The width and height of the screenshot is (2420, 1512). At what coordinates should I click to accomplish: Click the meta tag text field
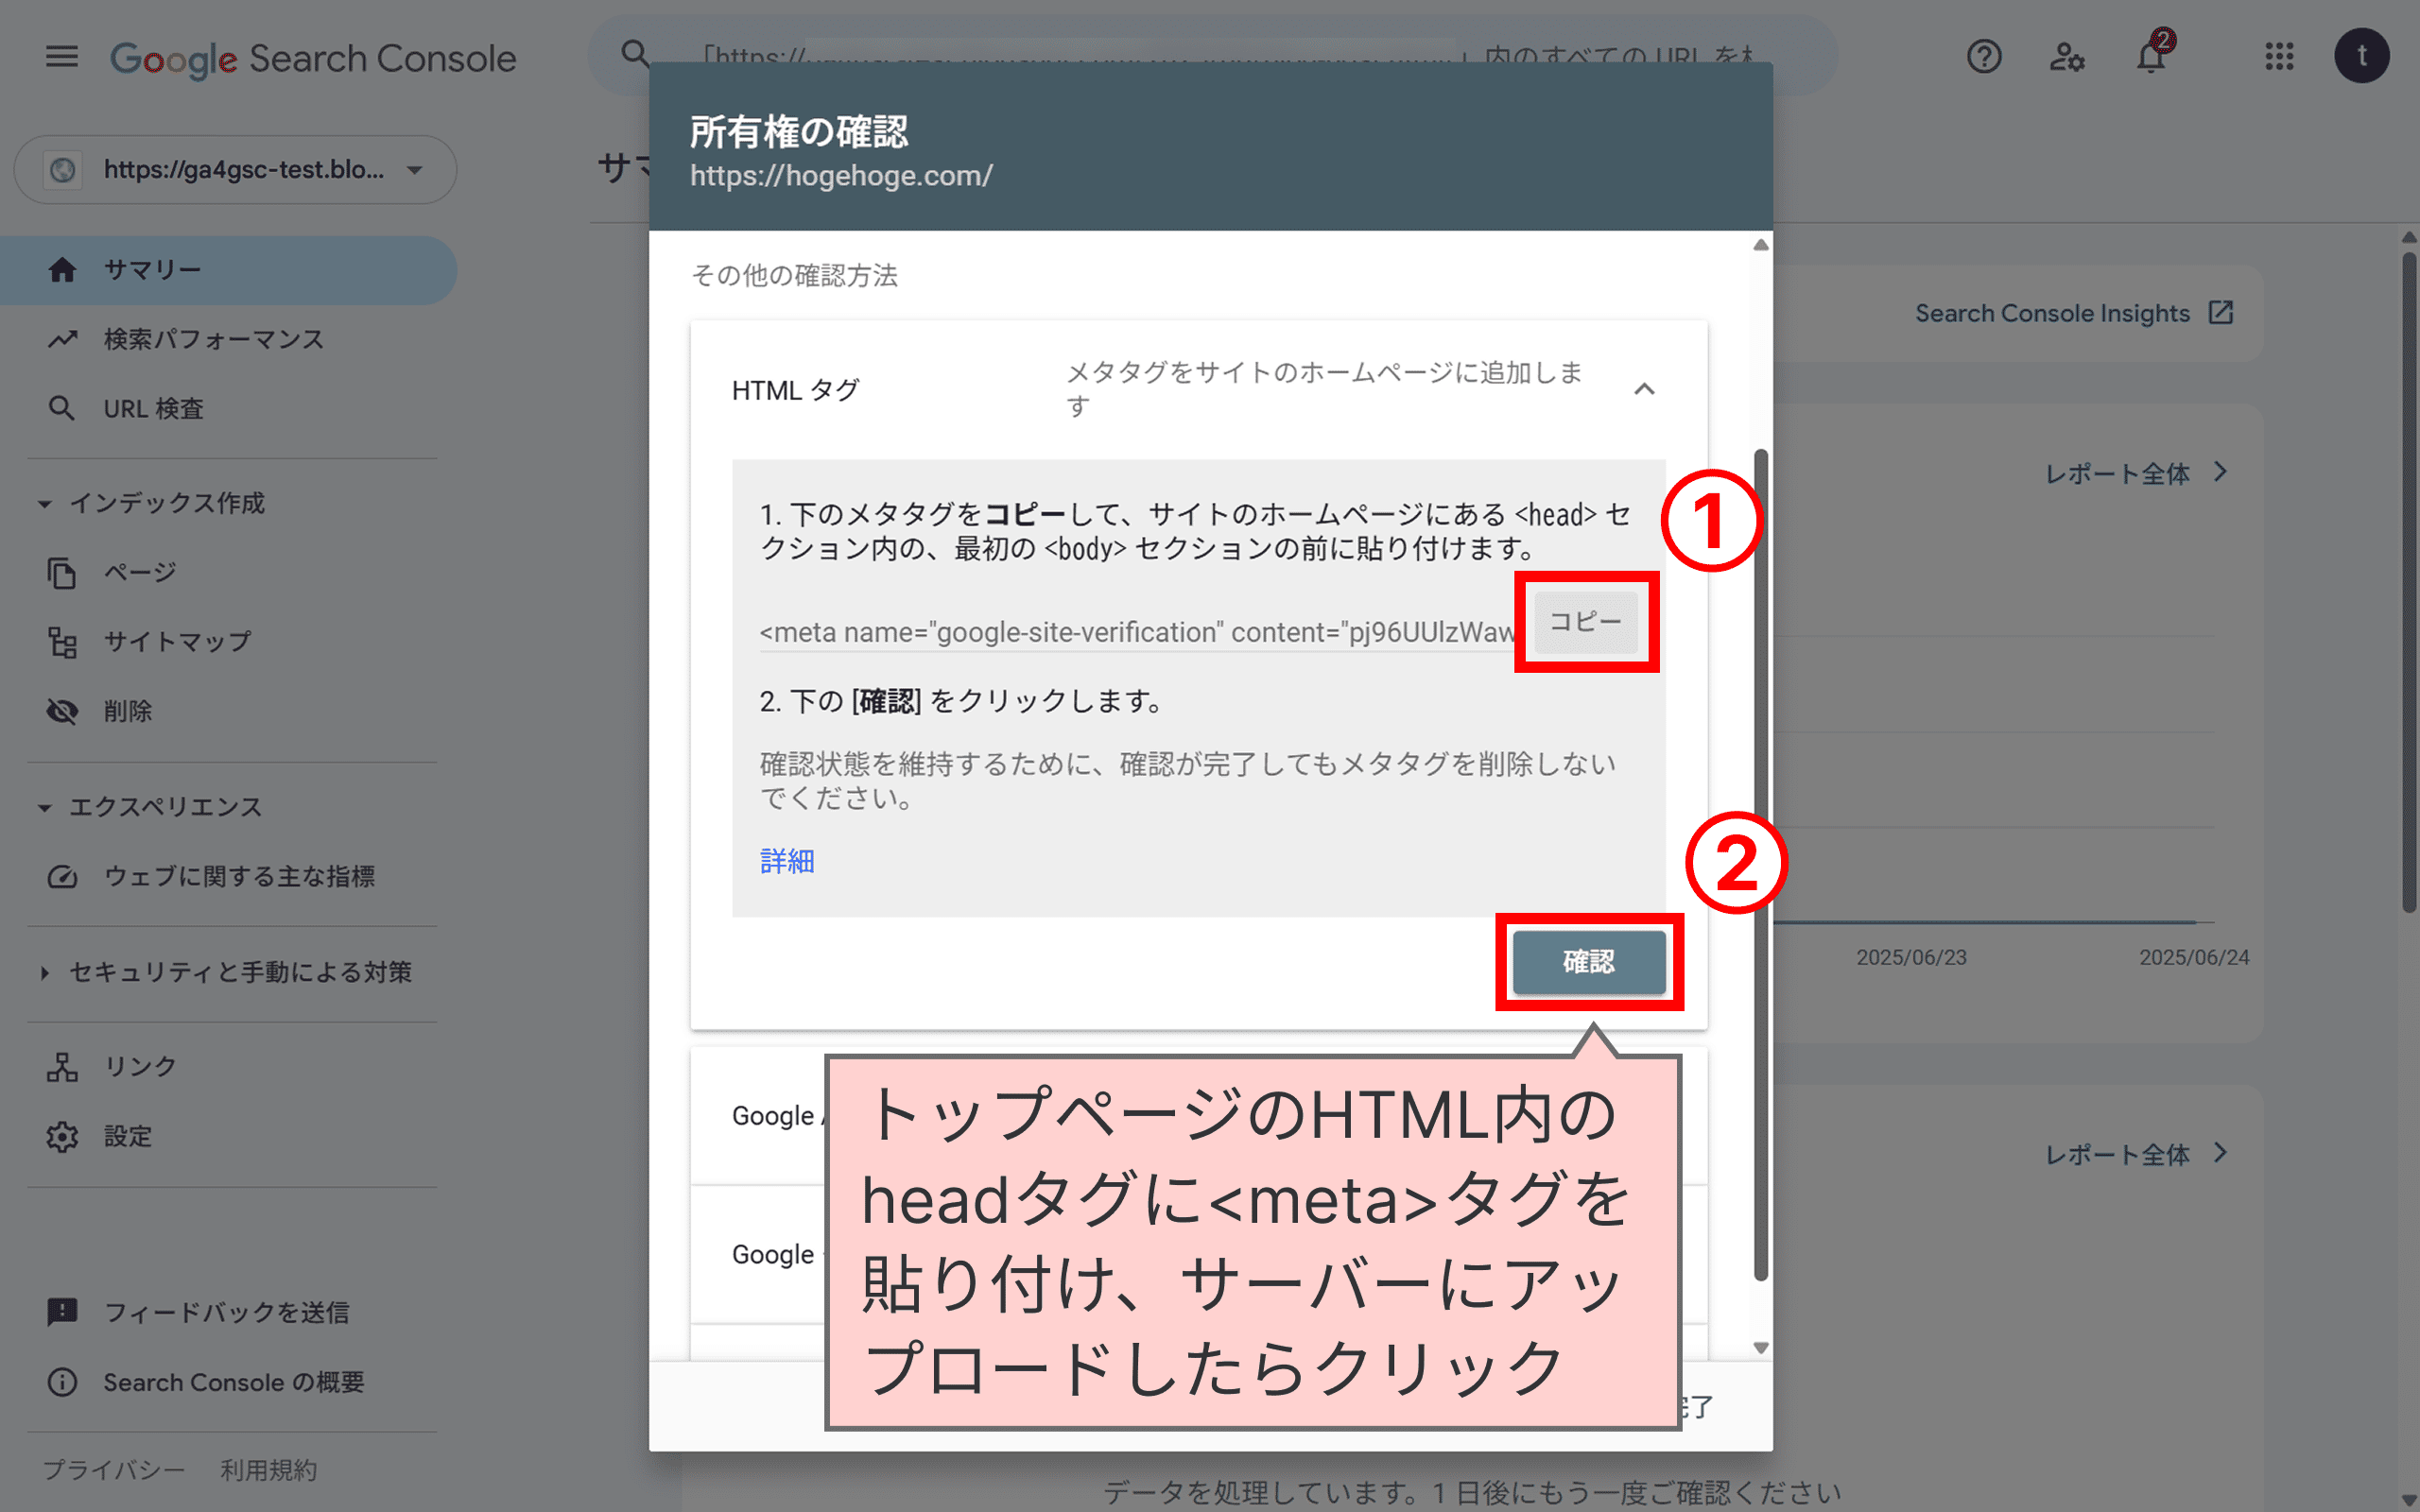pyautogui.click(x=1138, y=632)
